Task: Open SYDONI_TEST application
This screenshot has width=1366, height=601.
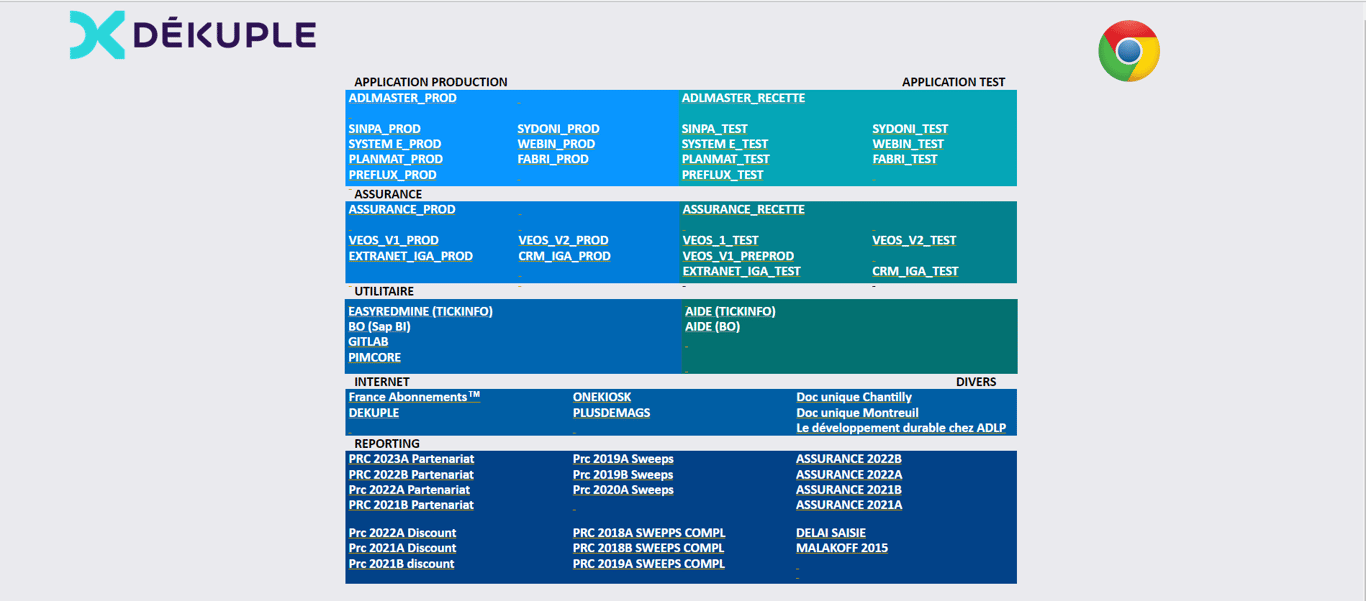Action: 910,129
